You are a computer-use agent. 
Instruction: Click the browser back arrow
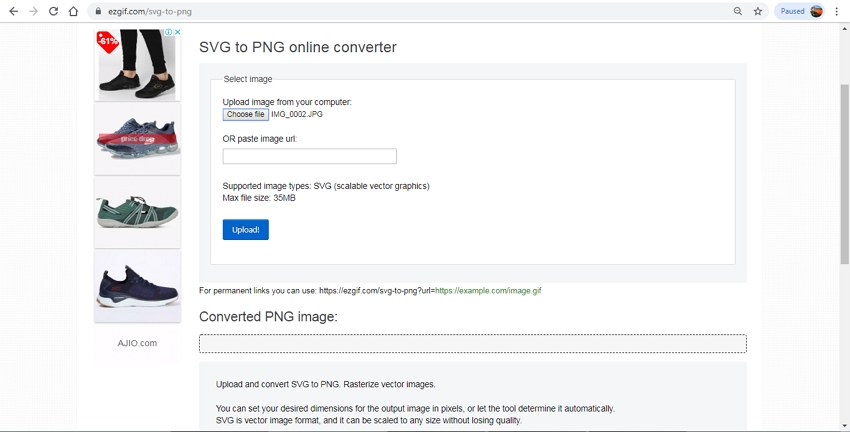[x=13, y=11]
